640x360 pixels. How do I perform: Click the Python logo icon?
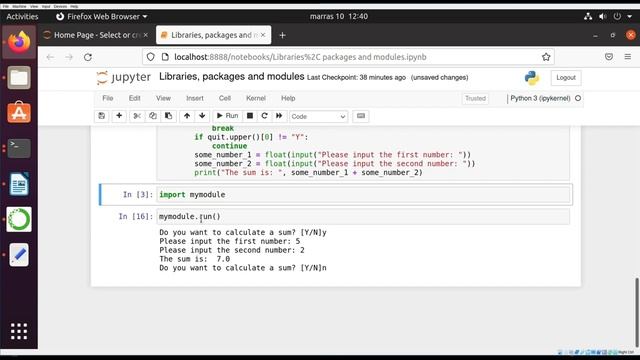point(532,78)
